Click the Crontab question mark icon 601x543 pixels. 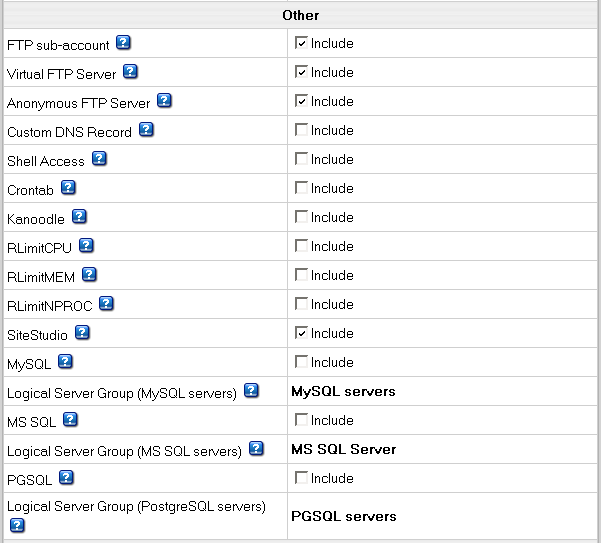click(68, 188)
